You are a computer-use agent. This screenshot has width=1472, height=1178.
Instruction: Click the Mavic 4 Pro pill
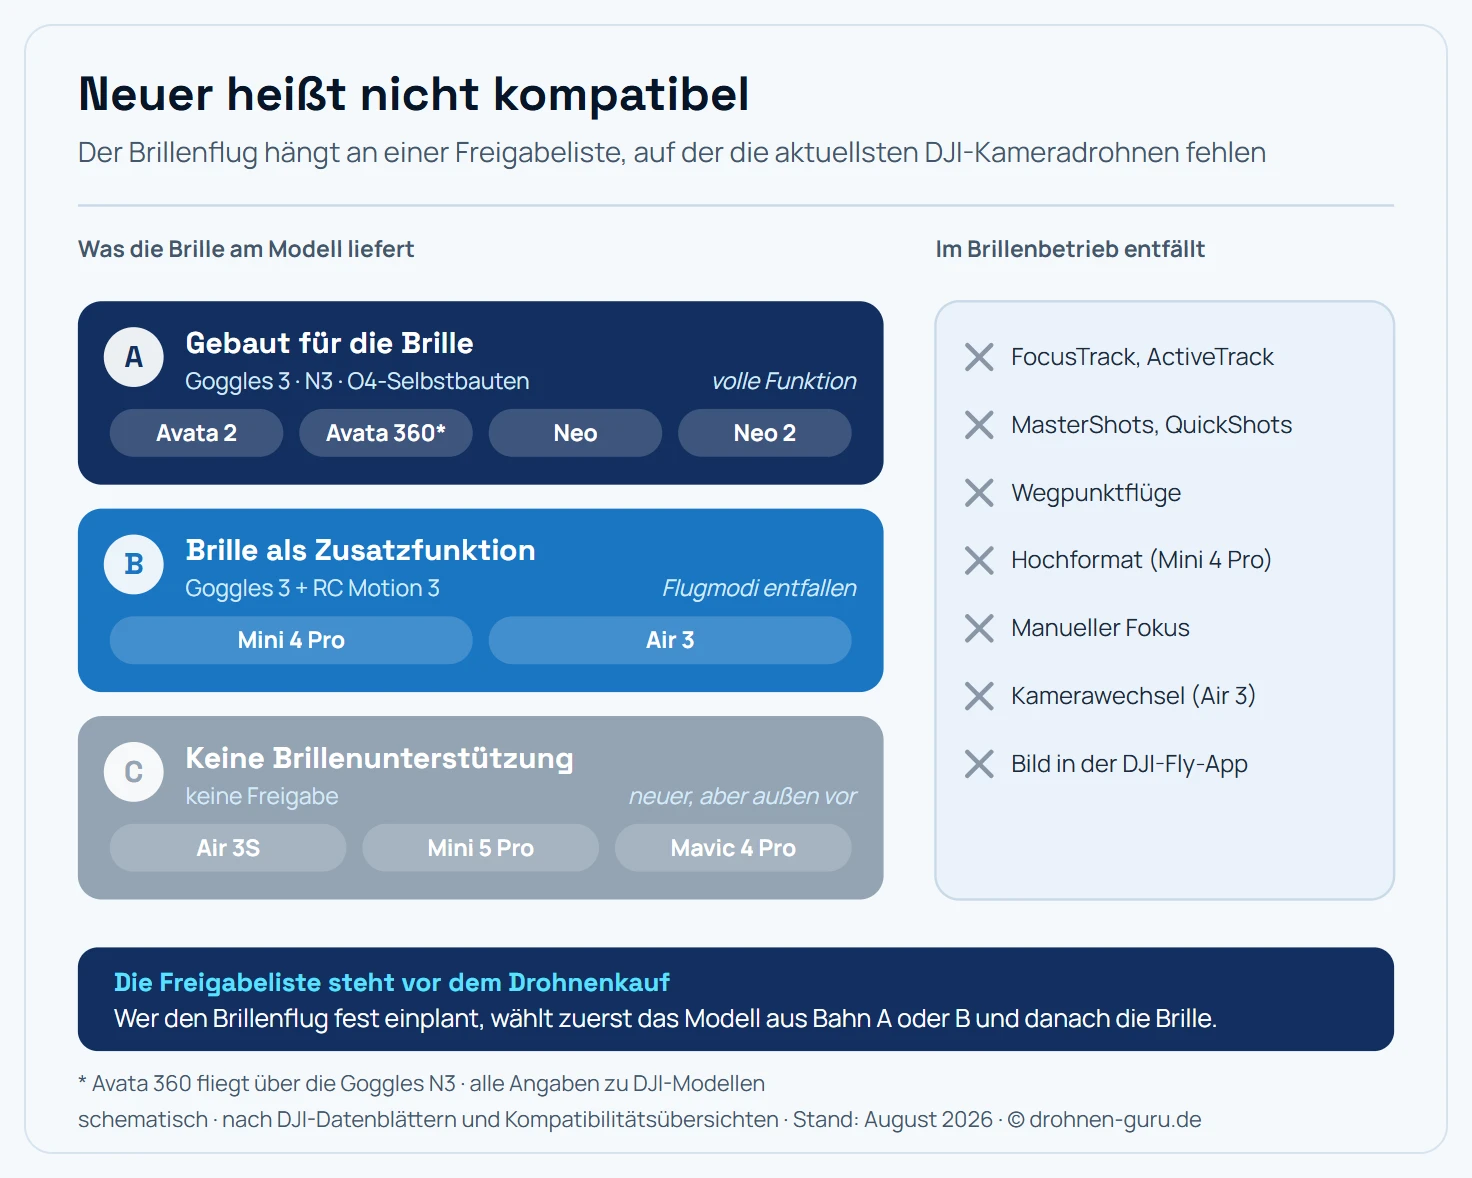[x=733, y=848]
